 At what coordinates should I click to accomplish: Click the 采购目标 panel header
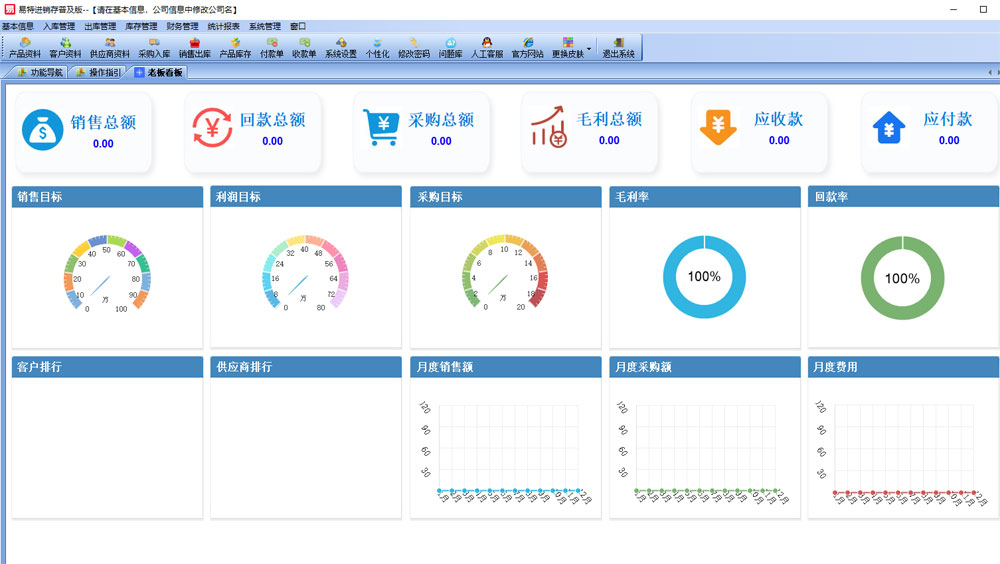coord(506,197)
